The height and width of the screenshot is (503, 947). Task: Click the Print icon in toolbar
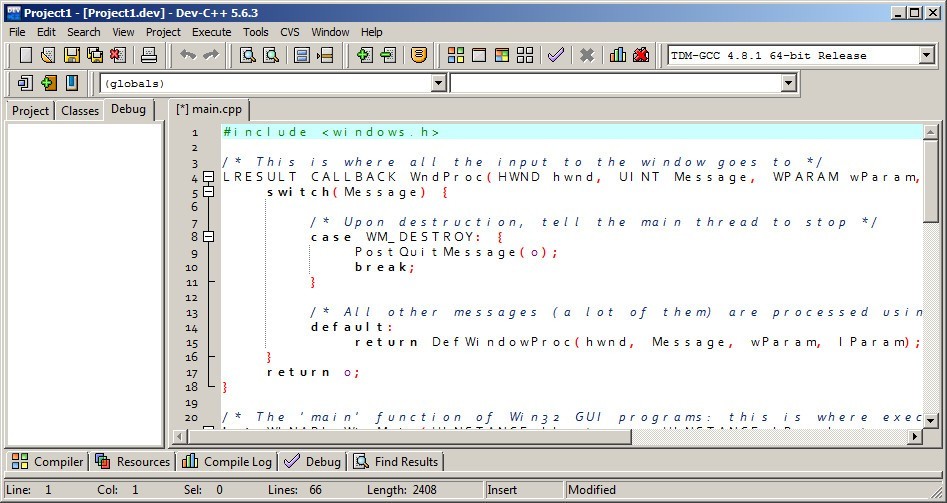coord(148,55)
